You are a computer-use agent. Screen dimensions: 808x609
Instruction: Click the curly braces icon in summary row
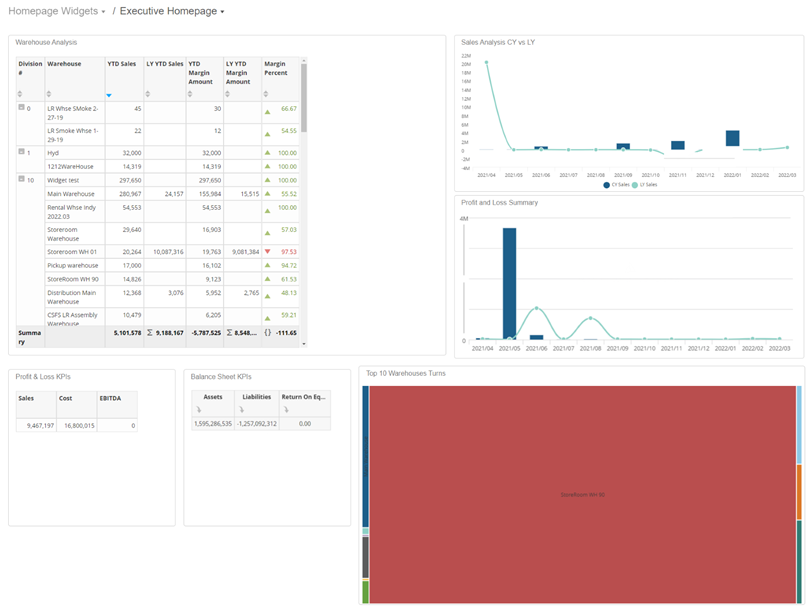267,332
